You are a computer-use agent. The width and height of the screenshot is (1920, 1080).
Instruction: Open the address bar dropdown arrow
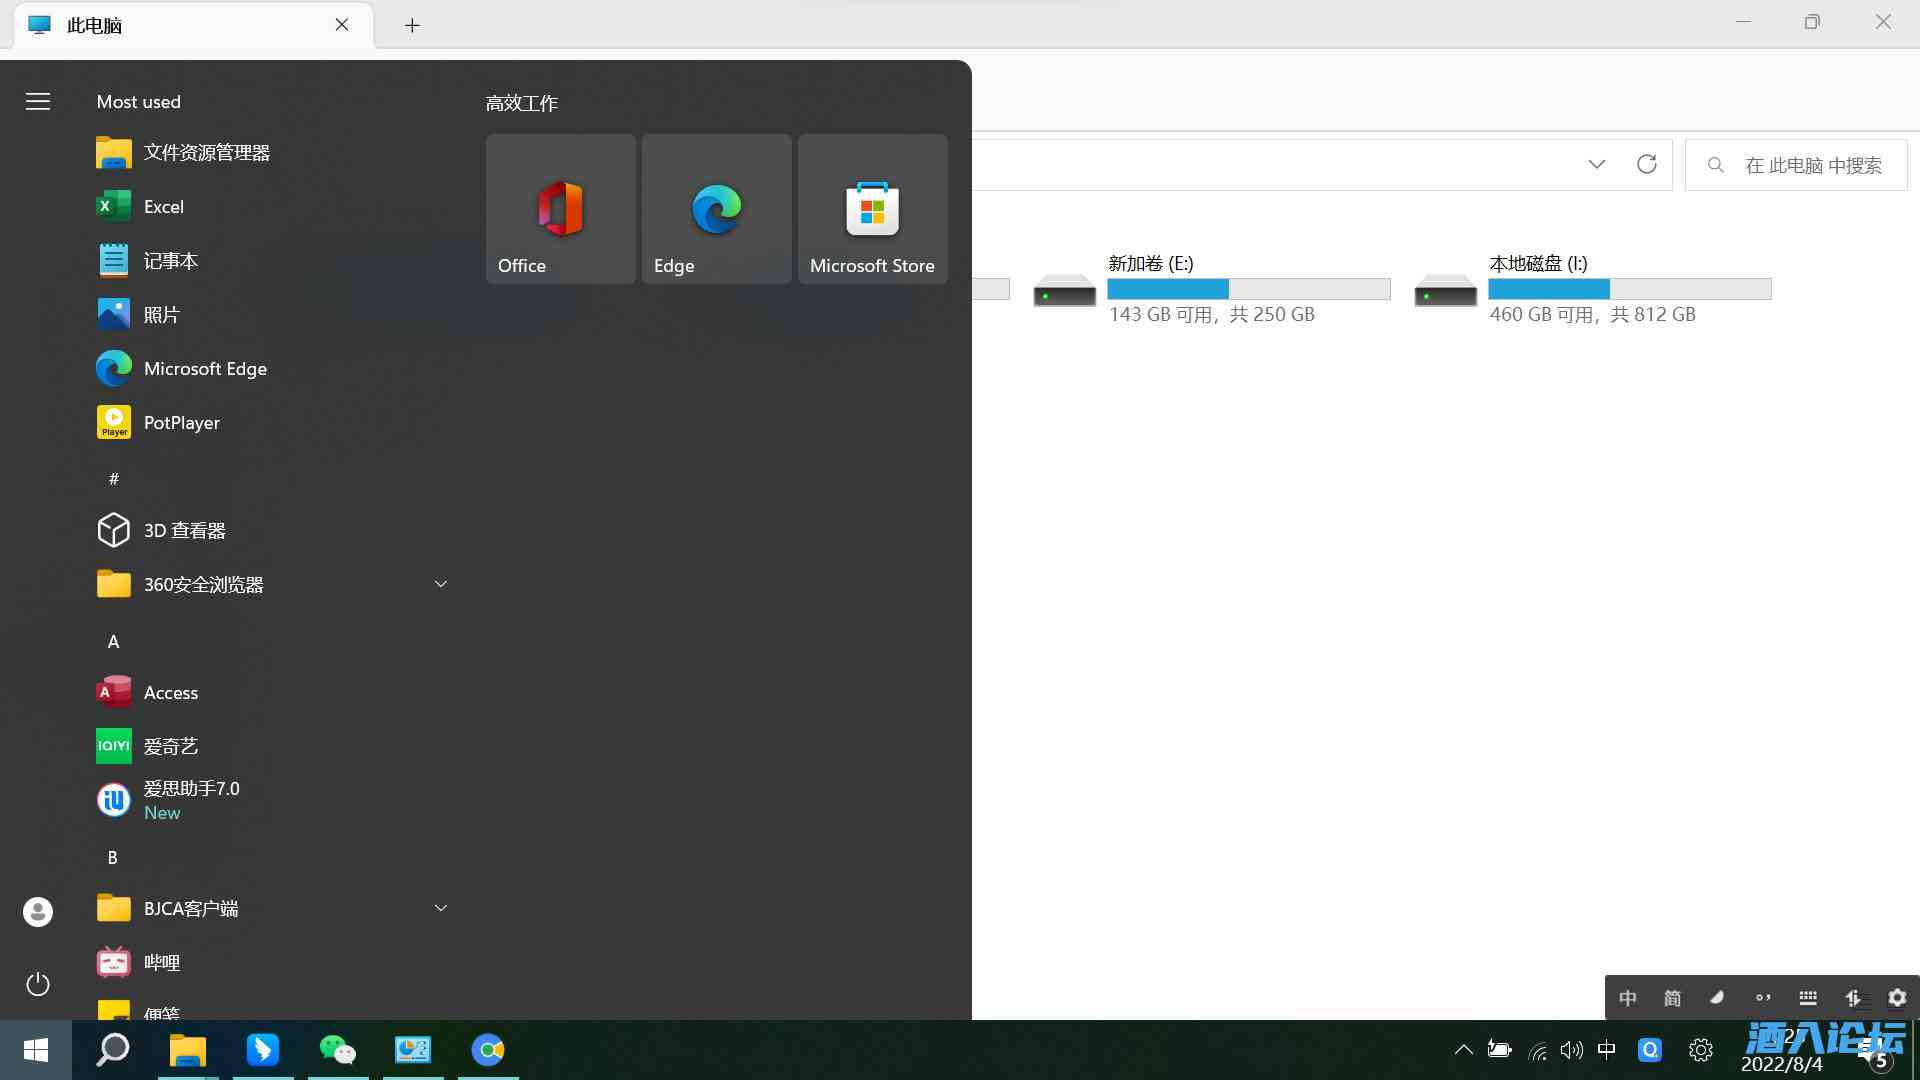tap(1596, 164)
